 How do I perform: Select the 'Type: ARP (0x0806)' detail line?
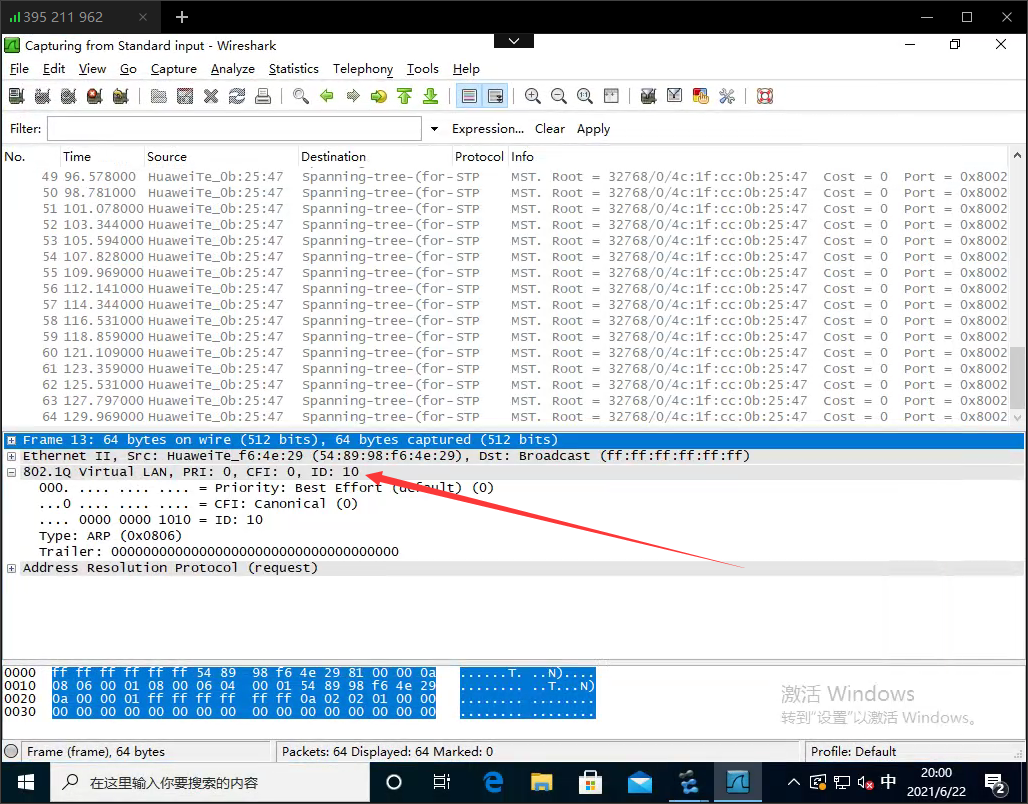coord(110,536)
